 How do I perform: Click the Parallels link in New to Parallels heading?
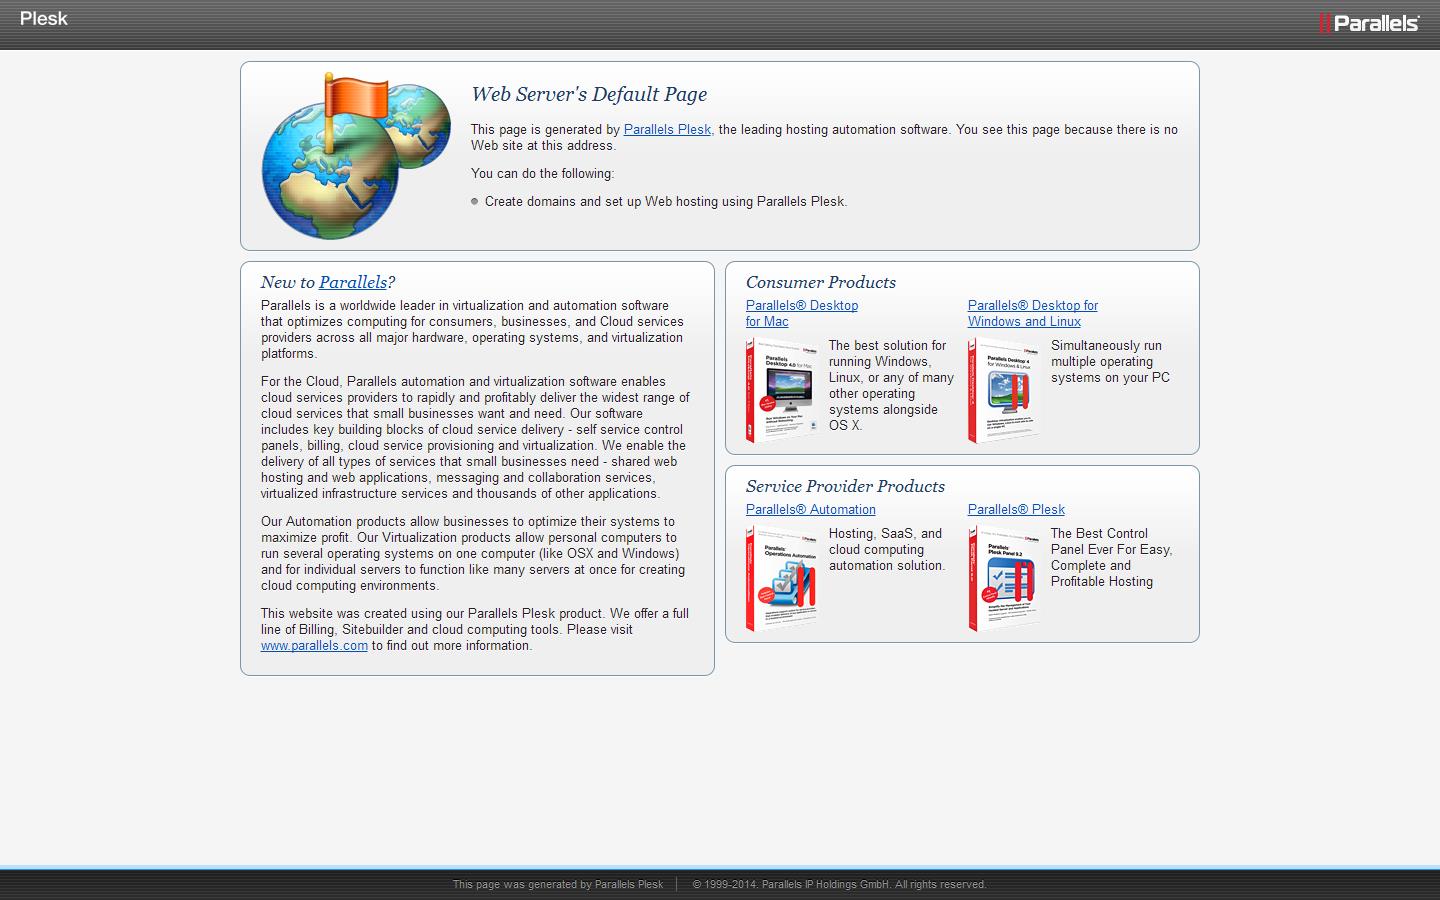(x=352, y=282)
